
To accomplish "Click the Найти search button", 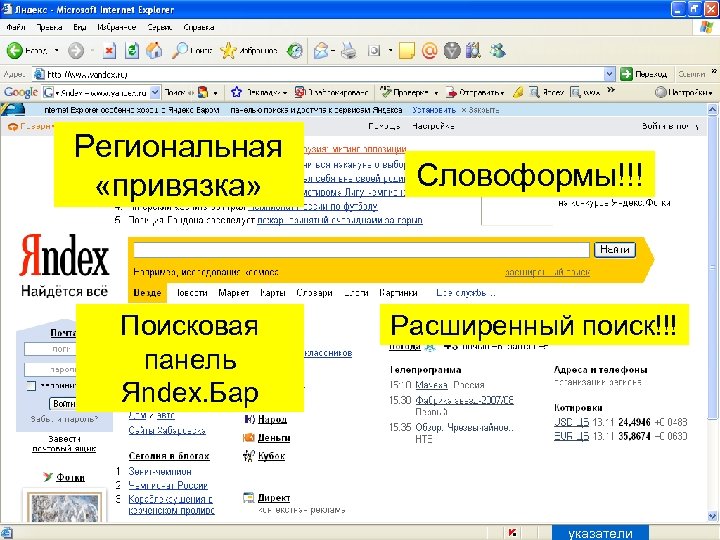I will pyautogui.click(x=615, y=249).
